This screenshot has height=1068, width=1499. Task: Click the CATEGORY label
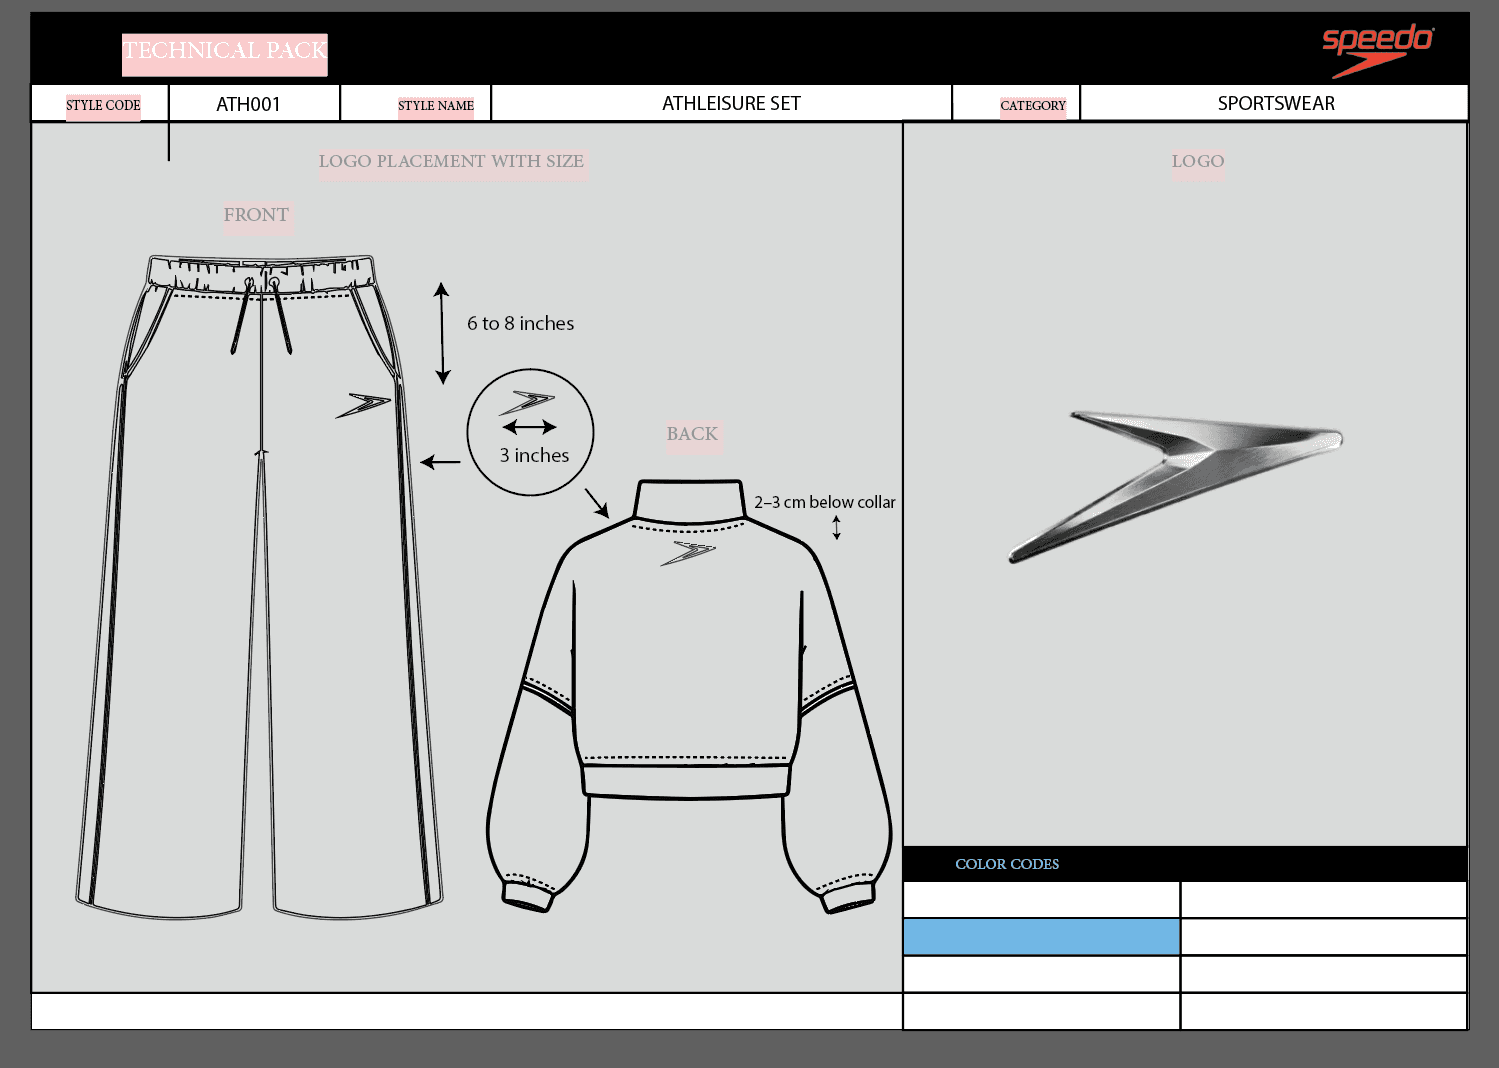pos(1033,105)
